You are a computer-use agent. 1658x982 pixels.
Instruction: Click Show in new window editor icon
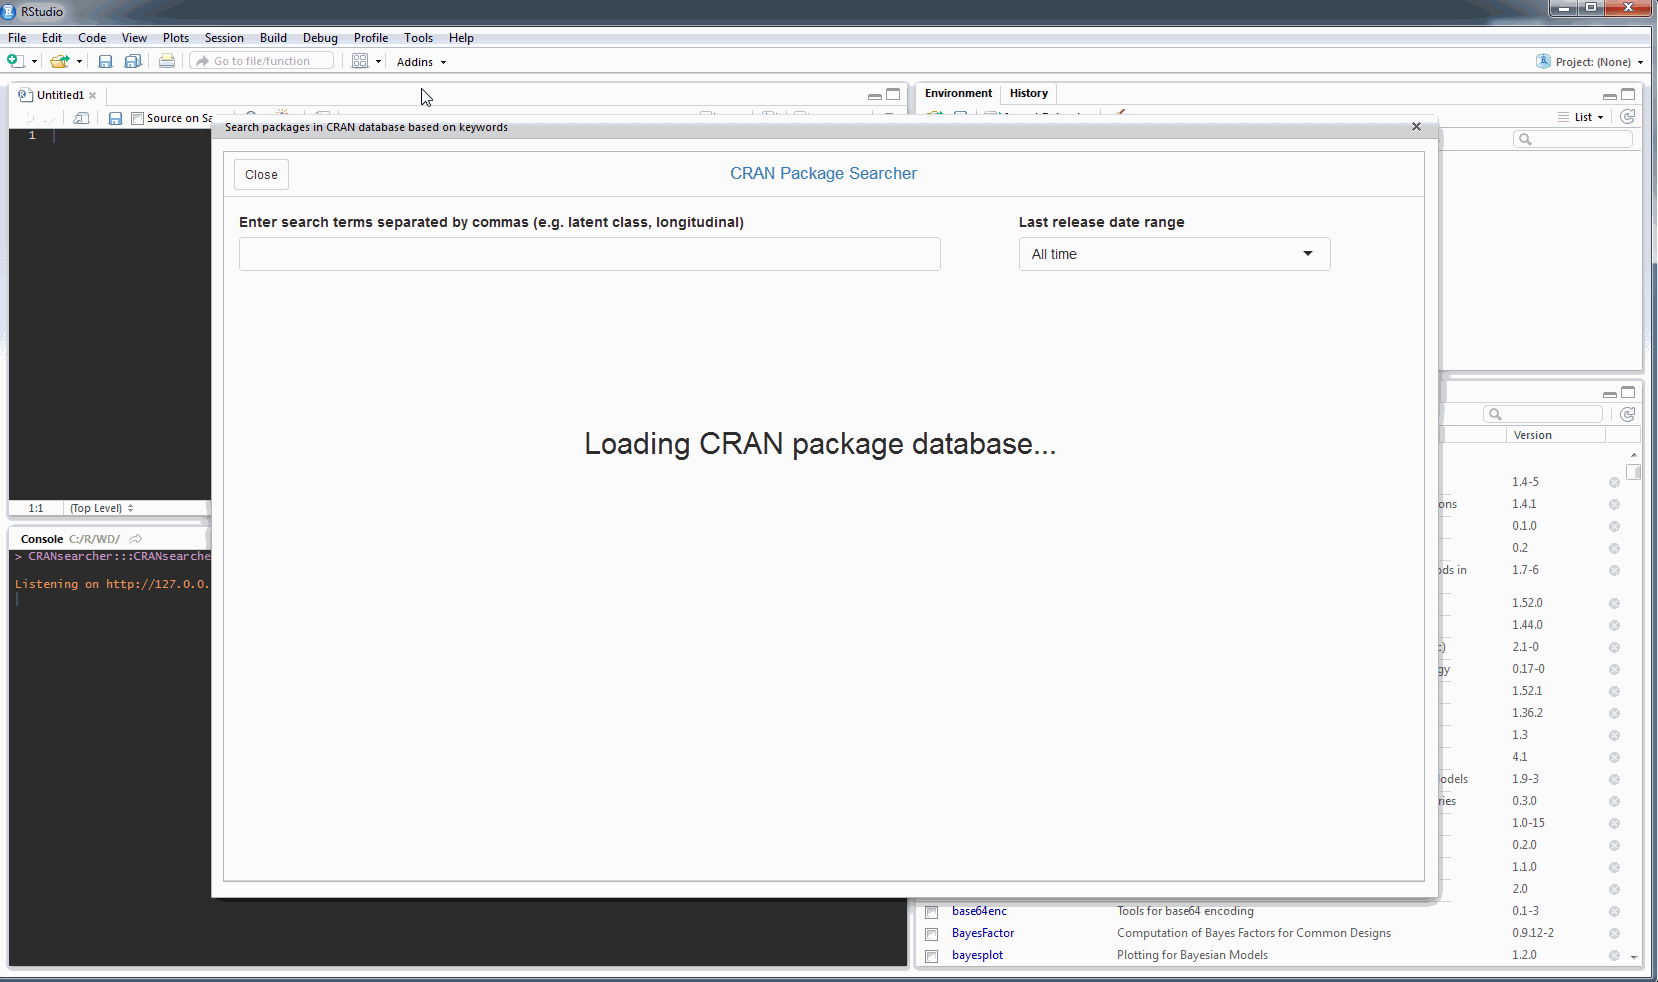point(82,118)
